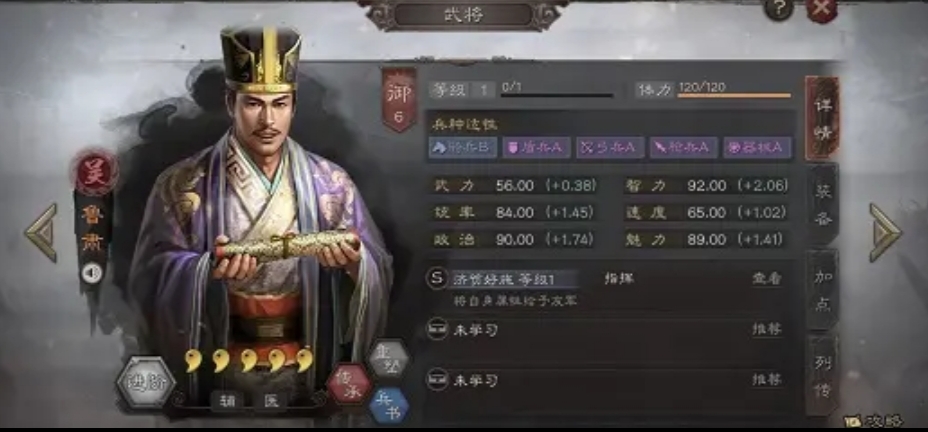Image resolution: width=928 pixels, height=432 pixels.
Task: Open the 攻略 guide button
Action: point(873,421)
